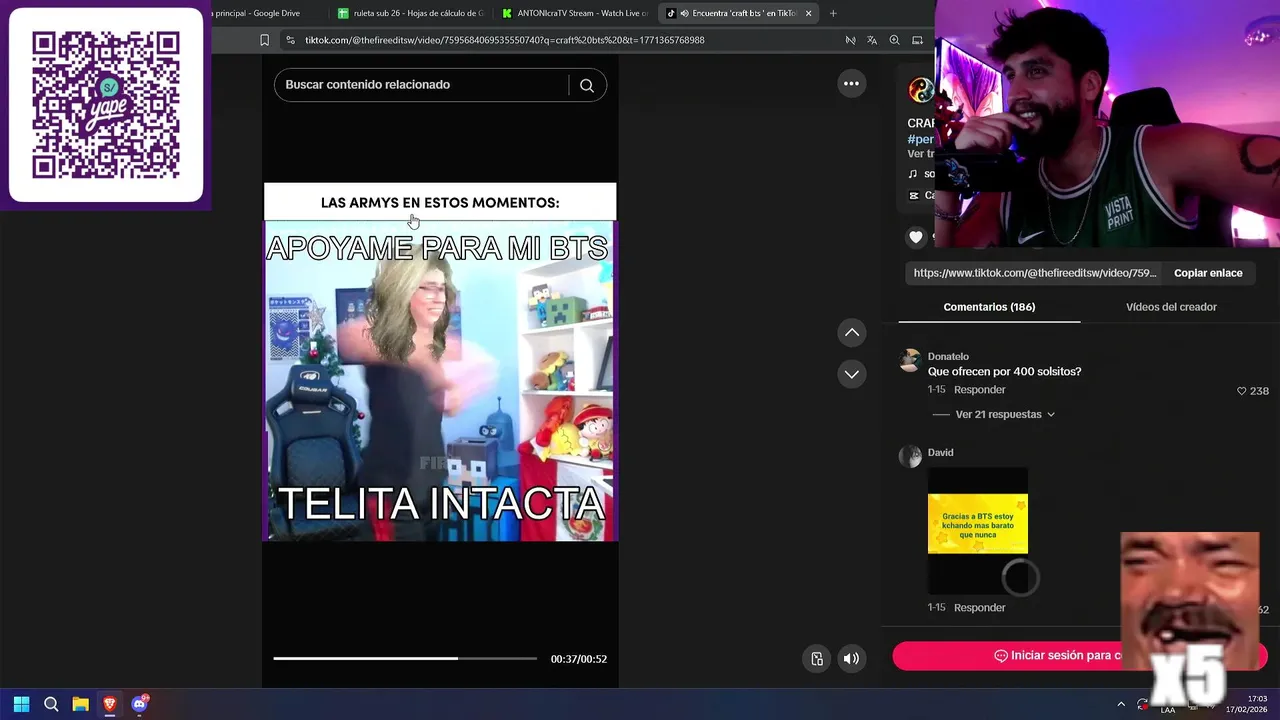This screenshot has height=720, width=1280.
Task: Open the three-dot more options menu
Action: pyautogui.click(x=851, y=84)
